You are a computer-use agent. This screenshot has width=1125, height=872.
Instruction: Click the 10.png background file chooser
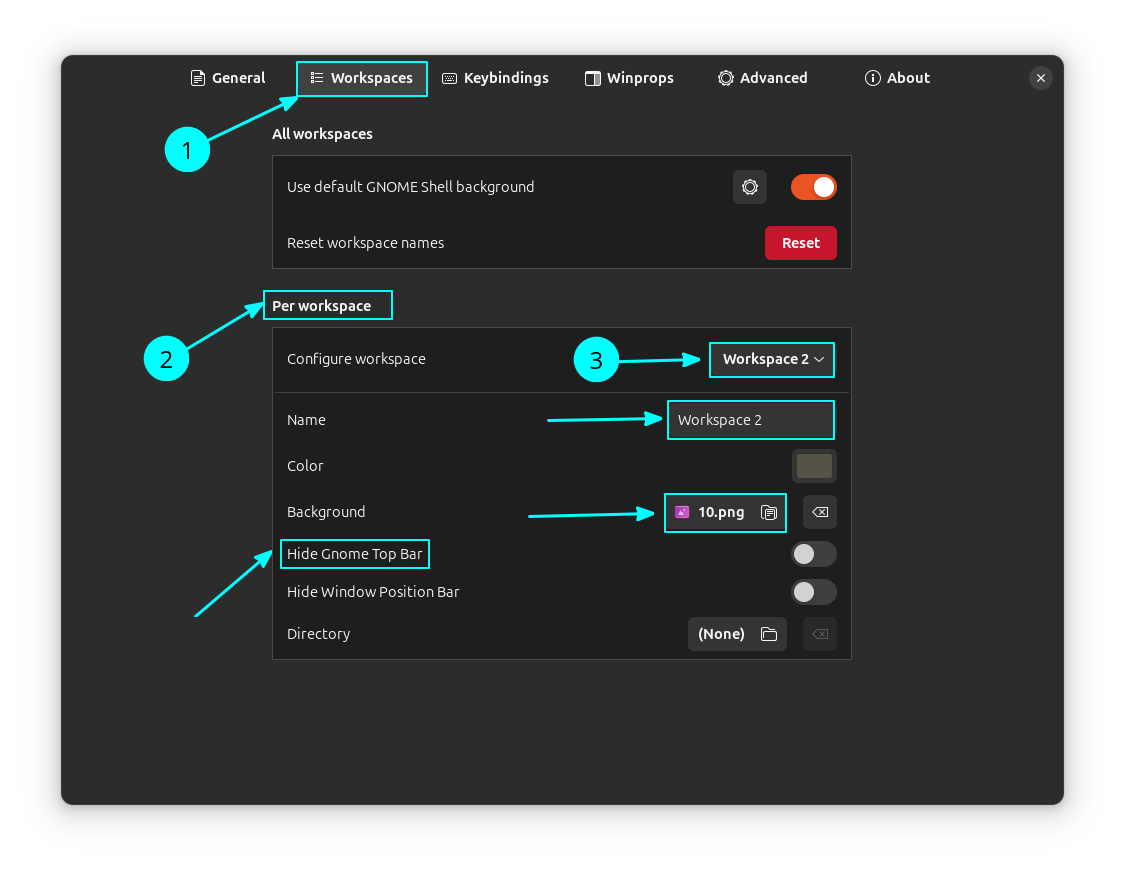click(x=725, y=512)
